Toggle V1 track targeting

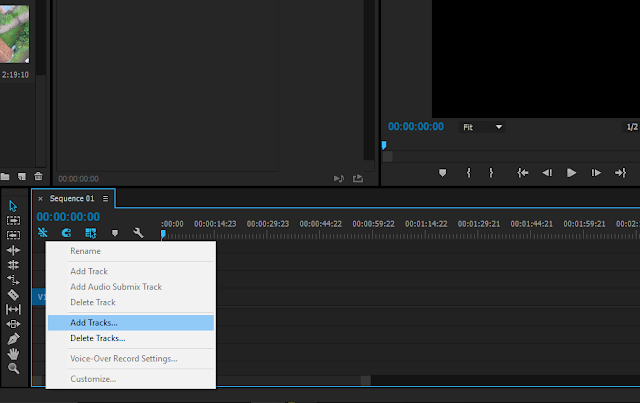pos(40,297)
